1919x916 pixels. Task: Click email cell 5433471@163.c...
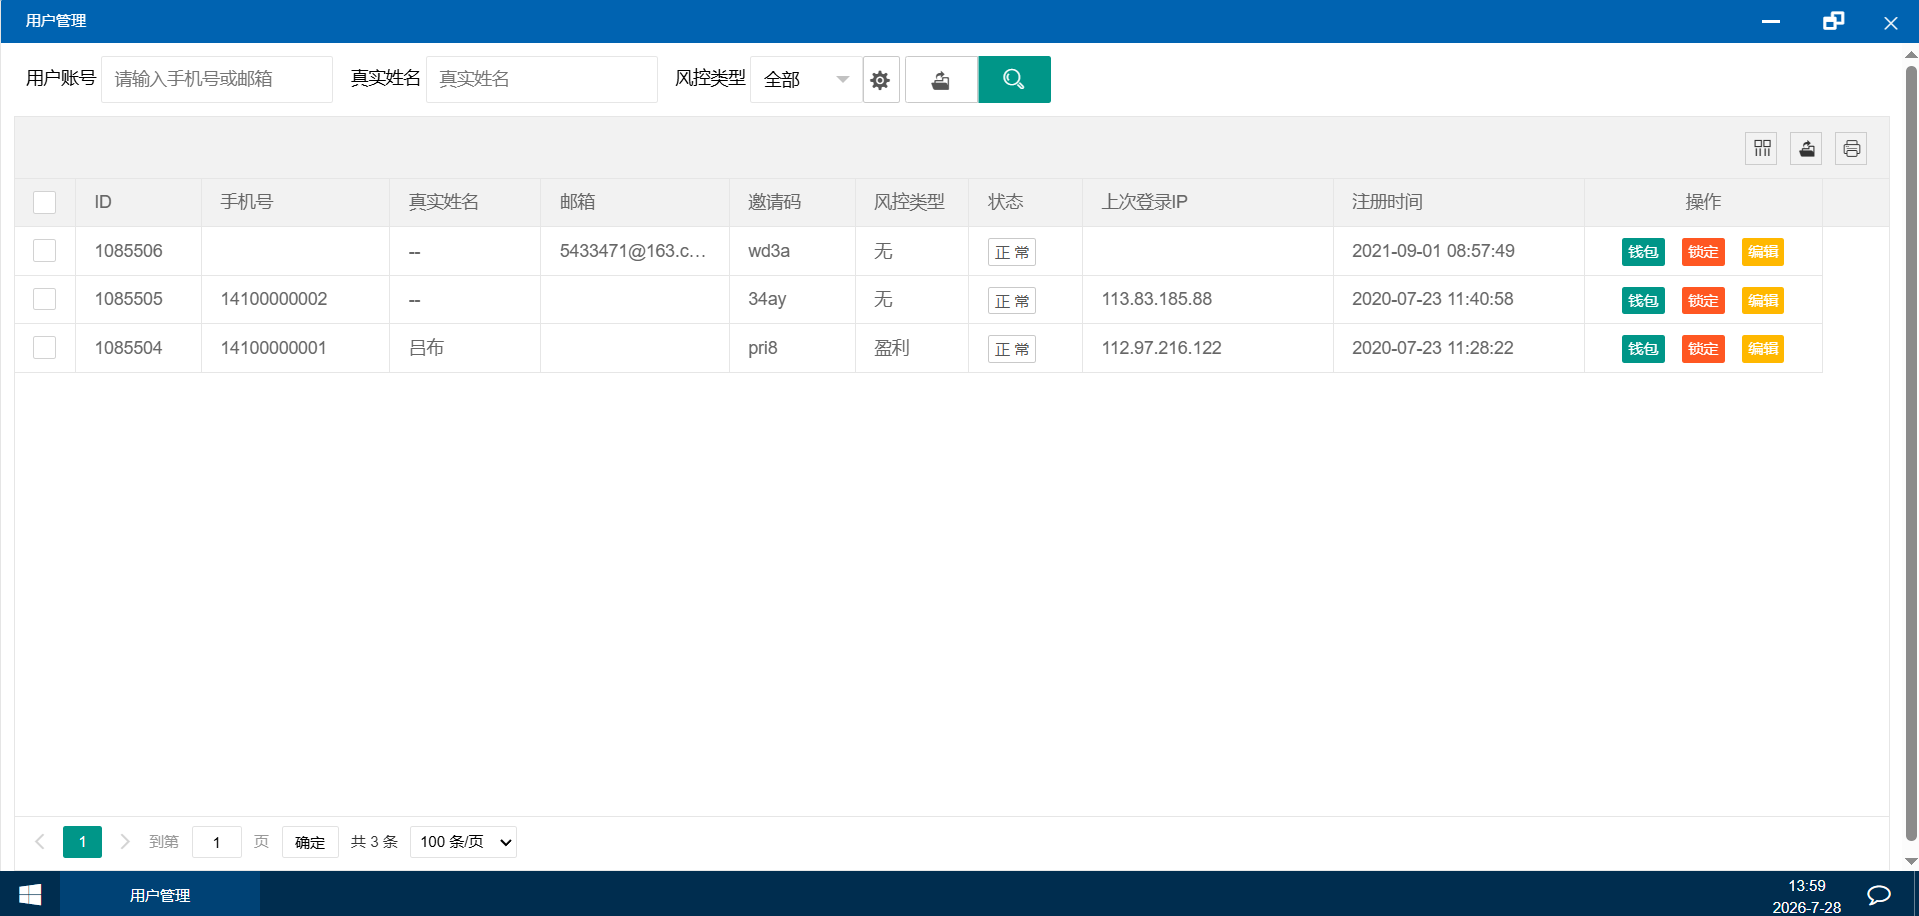tap(633, 251)
